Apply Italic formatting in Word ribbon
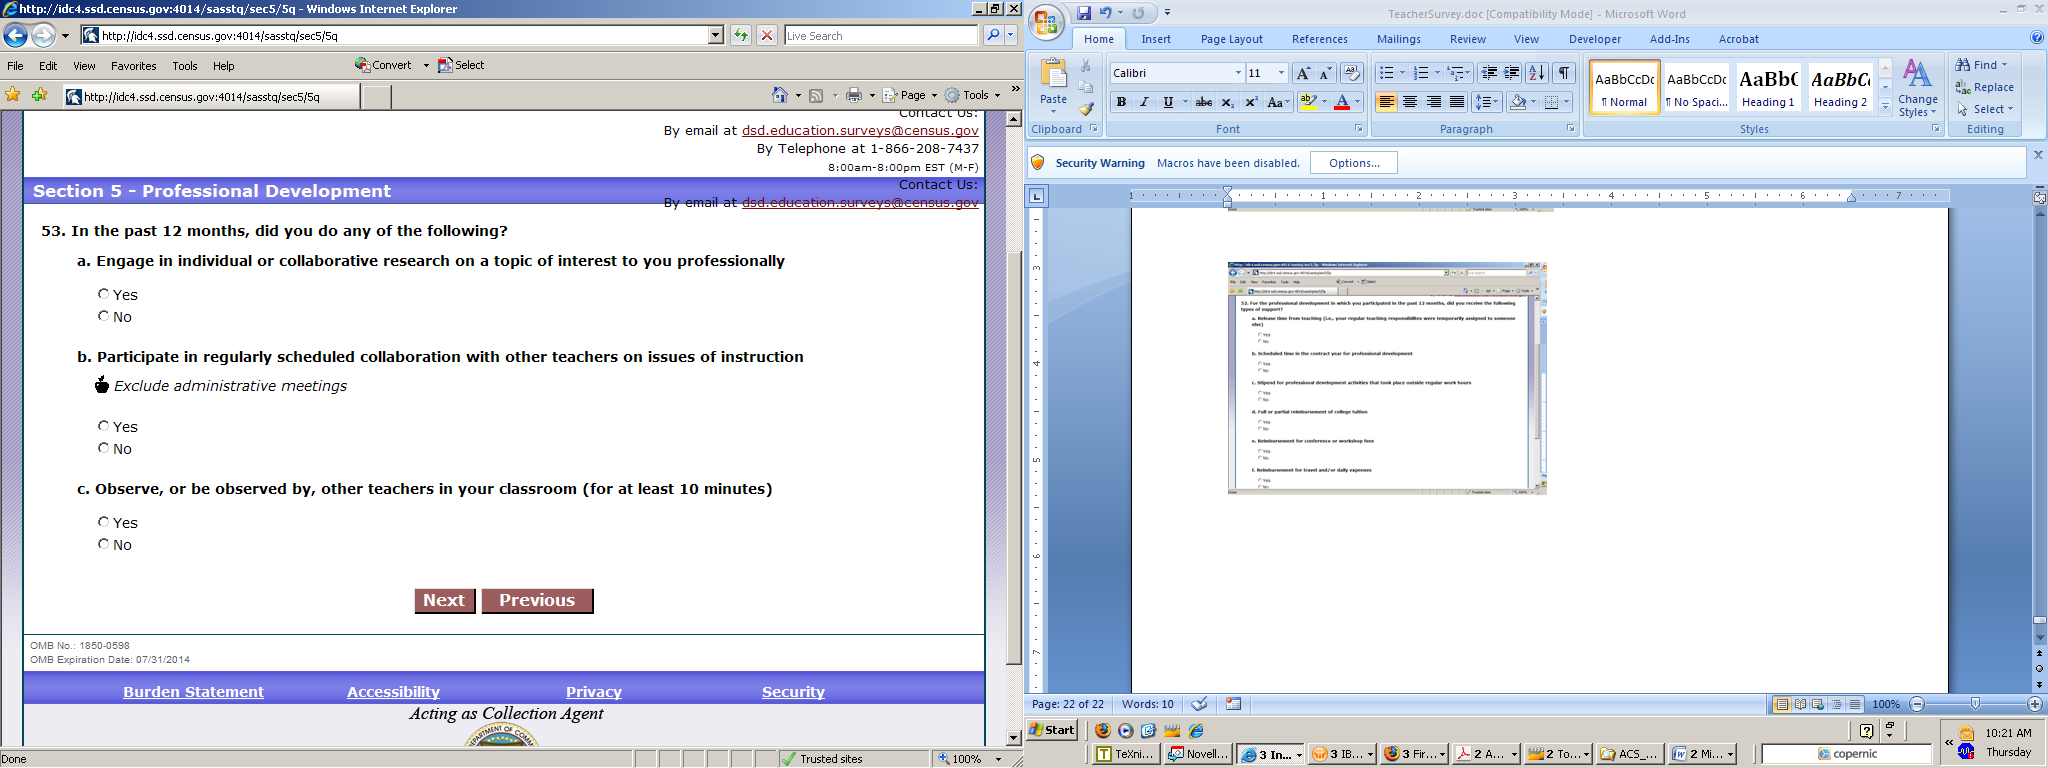 1144,102
